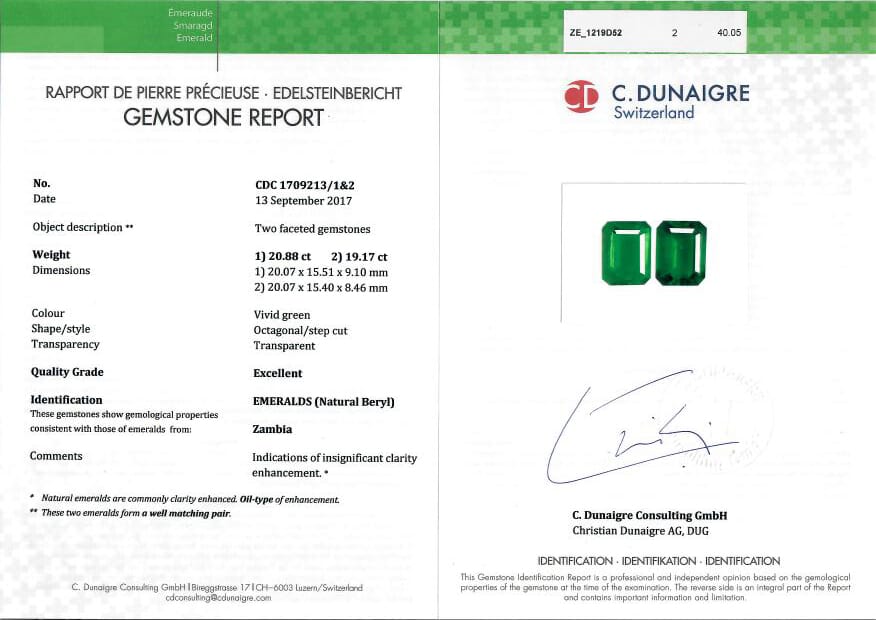Select the 'Vivid green' colour value
Image resolution: width=876 pixels, height=620 pixels.
point(282,315)
